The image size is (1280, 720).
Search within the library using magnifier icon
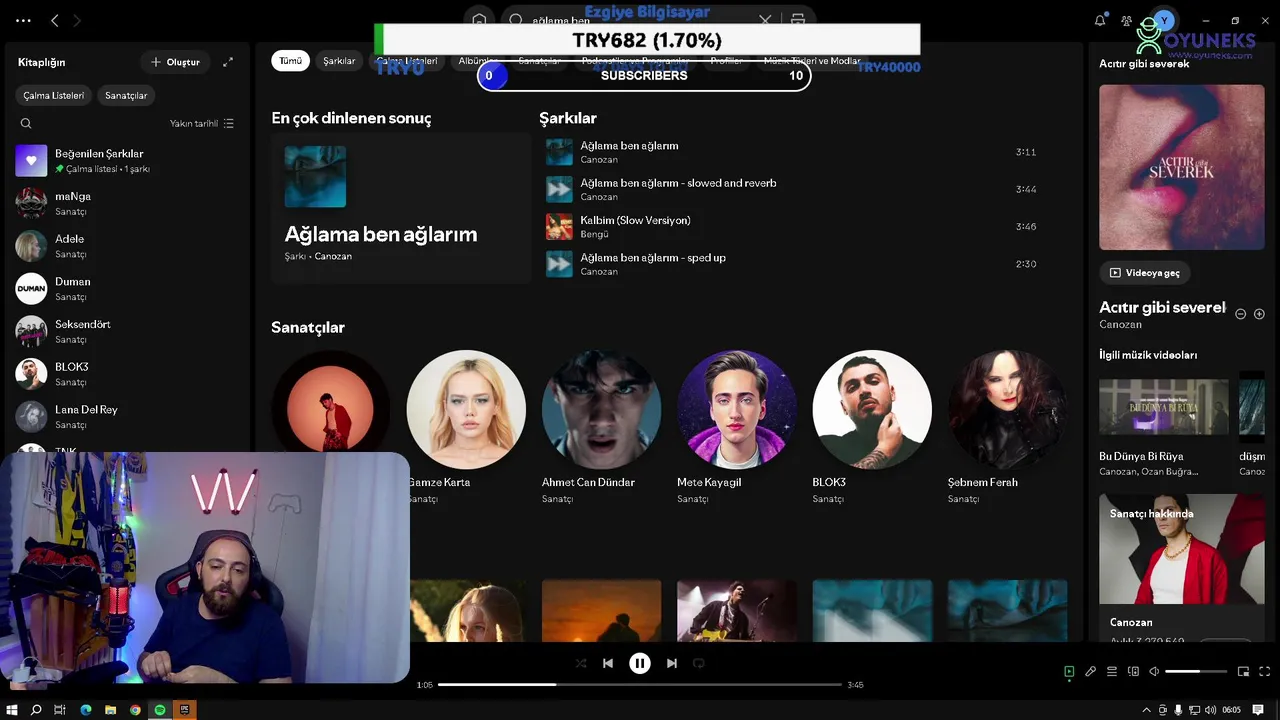tap(26, 124)
